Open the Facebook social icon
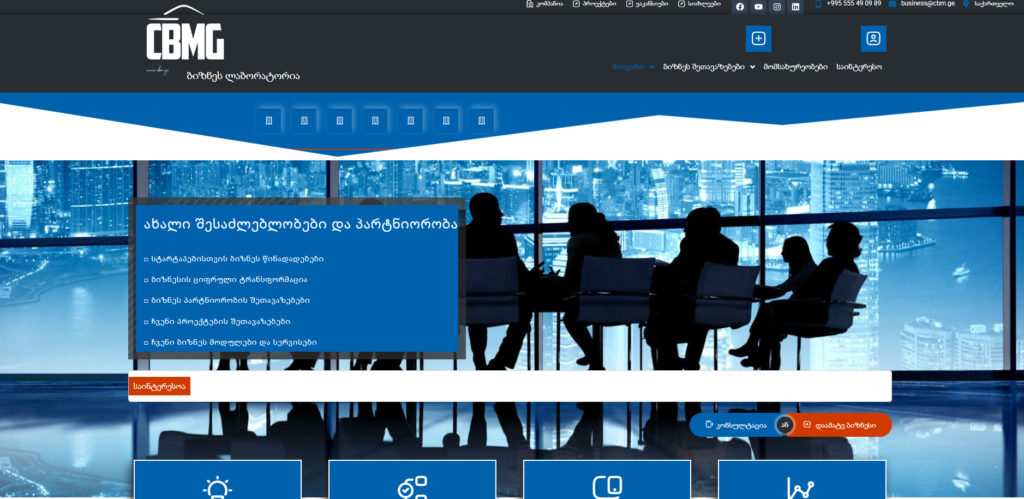 click(740, 7)
